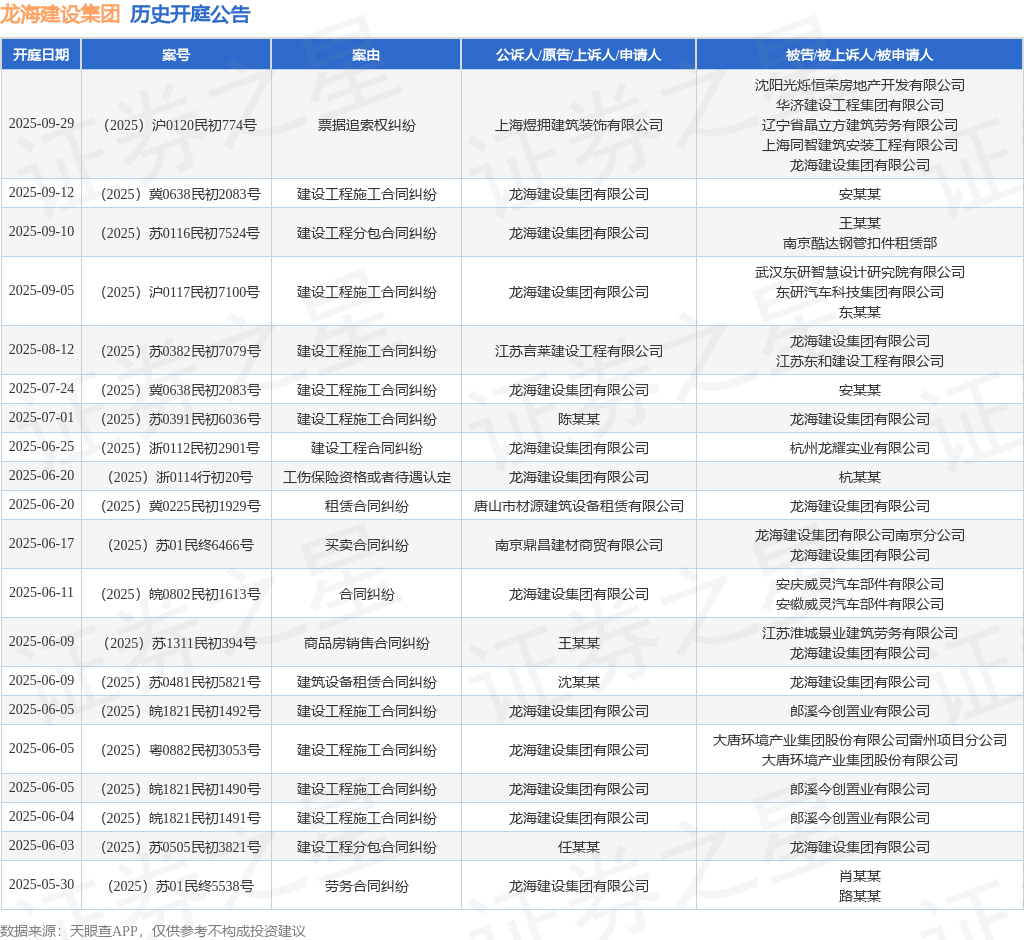
Task: Click defendant 江苏东和建设工程有限公司
Action: (859, 361)
